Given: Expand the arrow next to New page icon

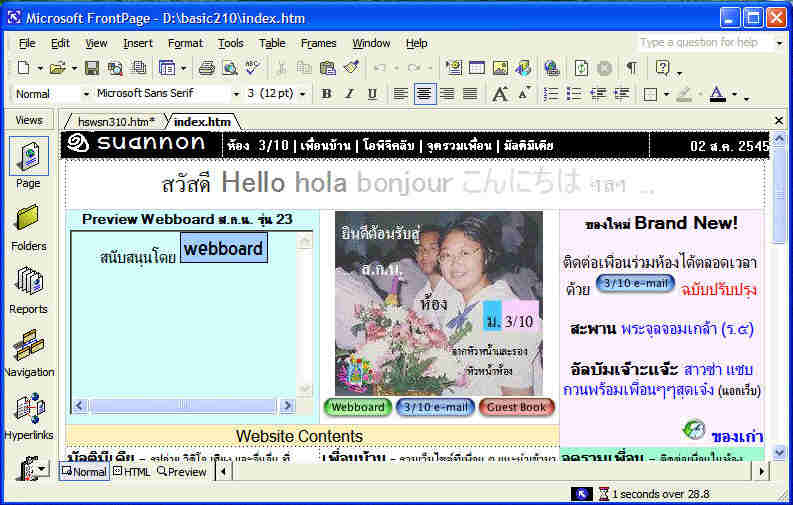Looking at the screenshot, I should click(39, 68).
